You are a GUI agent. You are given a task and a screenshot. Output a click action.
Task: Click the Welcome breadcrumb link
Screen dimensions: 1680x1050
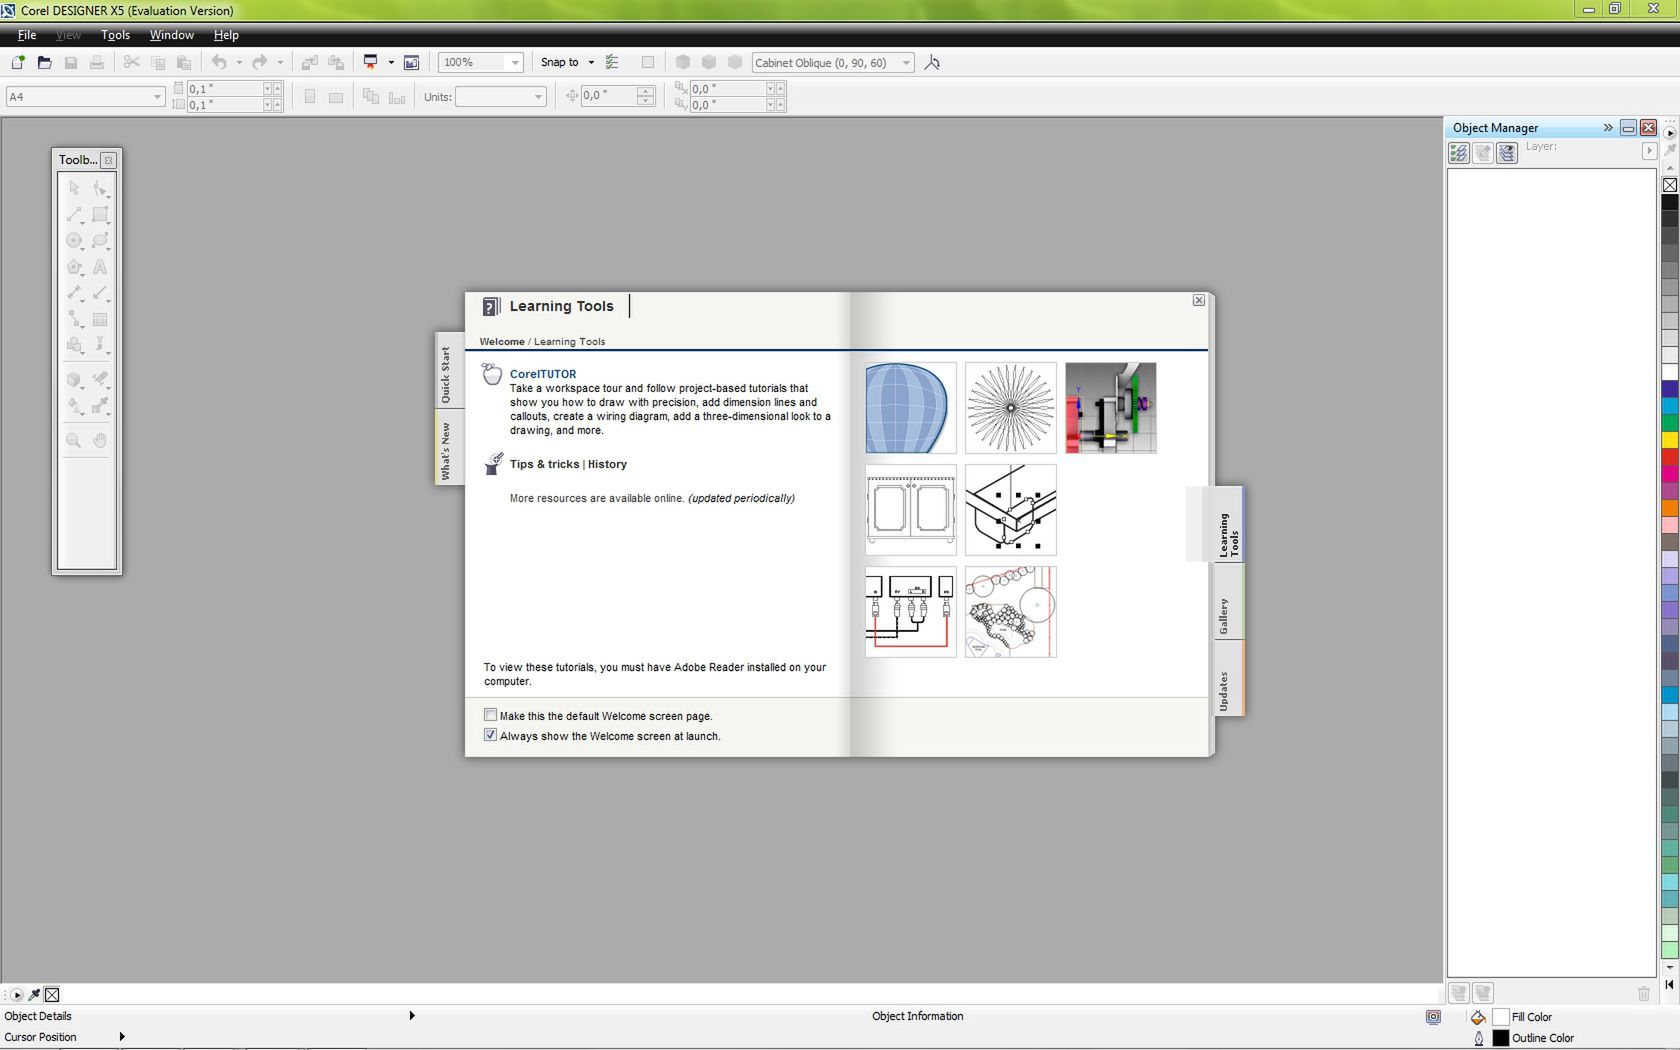502,341
